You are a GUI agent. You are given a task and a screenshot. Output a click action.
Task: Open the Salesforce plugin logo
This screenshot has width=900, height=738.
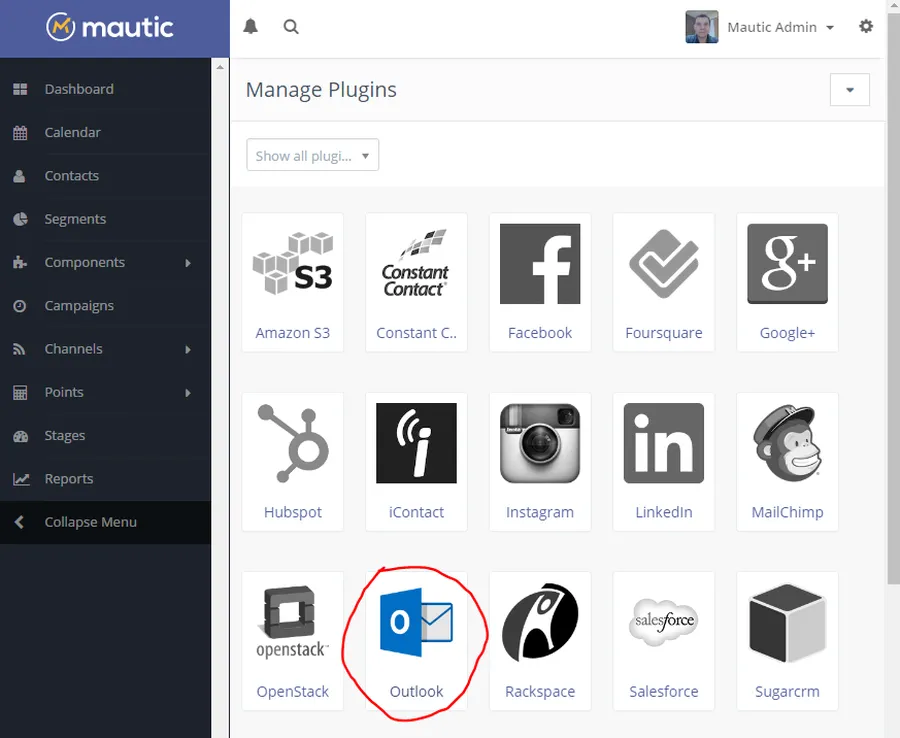(664, 622)
